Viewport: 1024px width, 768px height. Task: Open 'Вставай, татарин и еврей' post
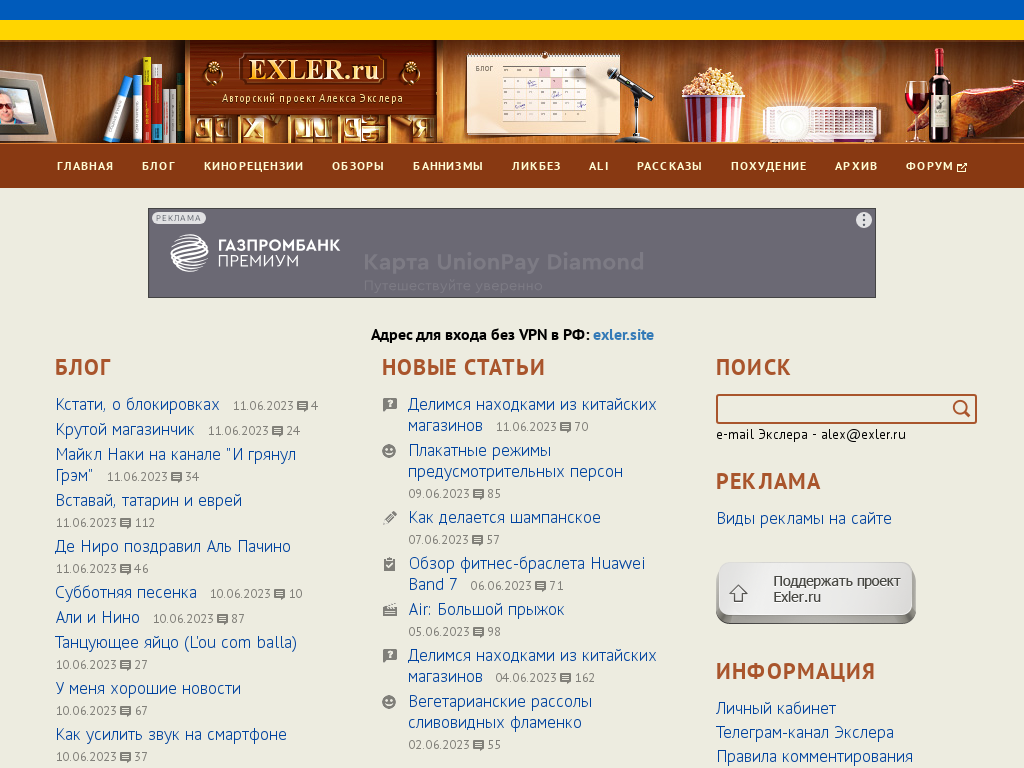tap(149, 501)
